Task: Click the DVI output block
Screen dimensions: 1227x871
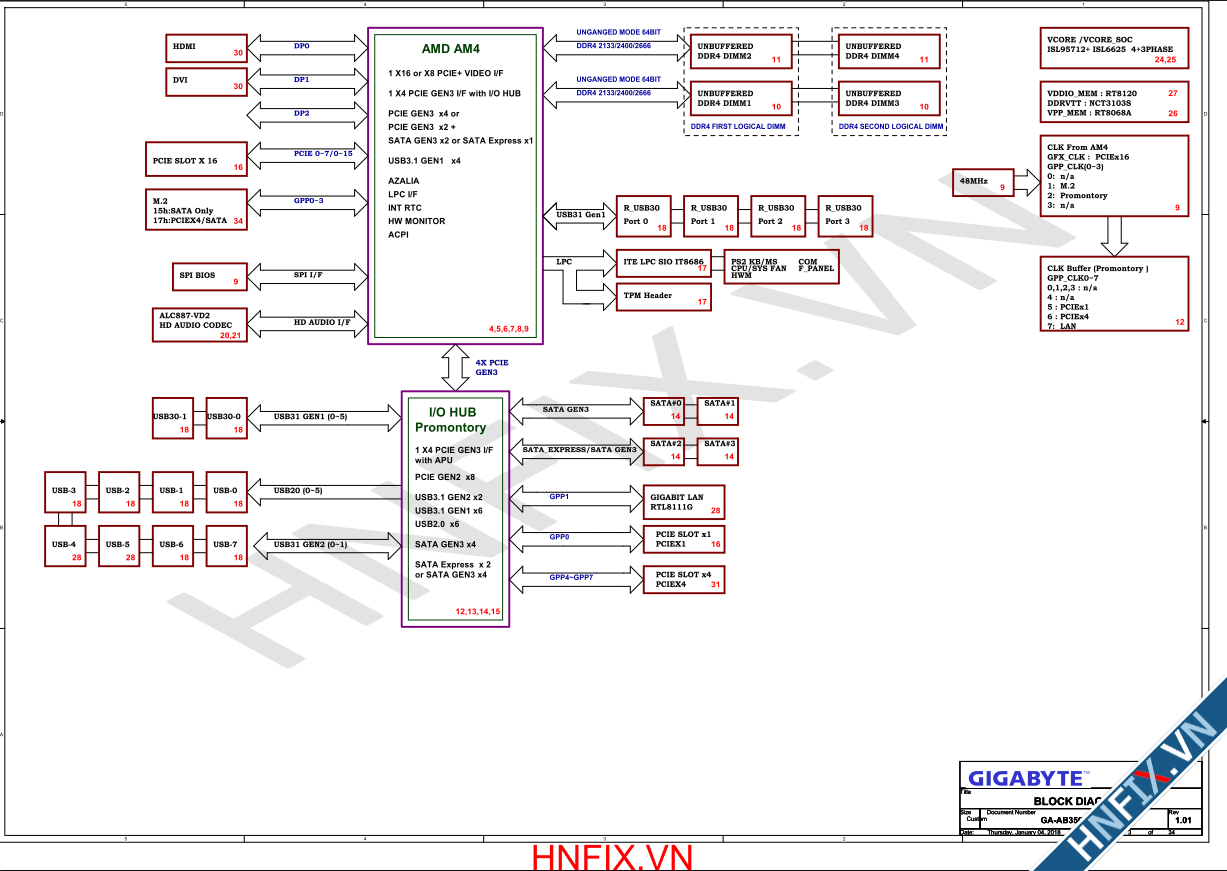Action: point(207,81)
